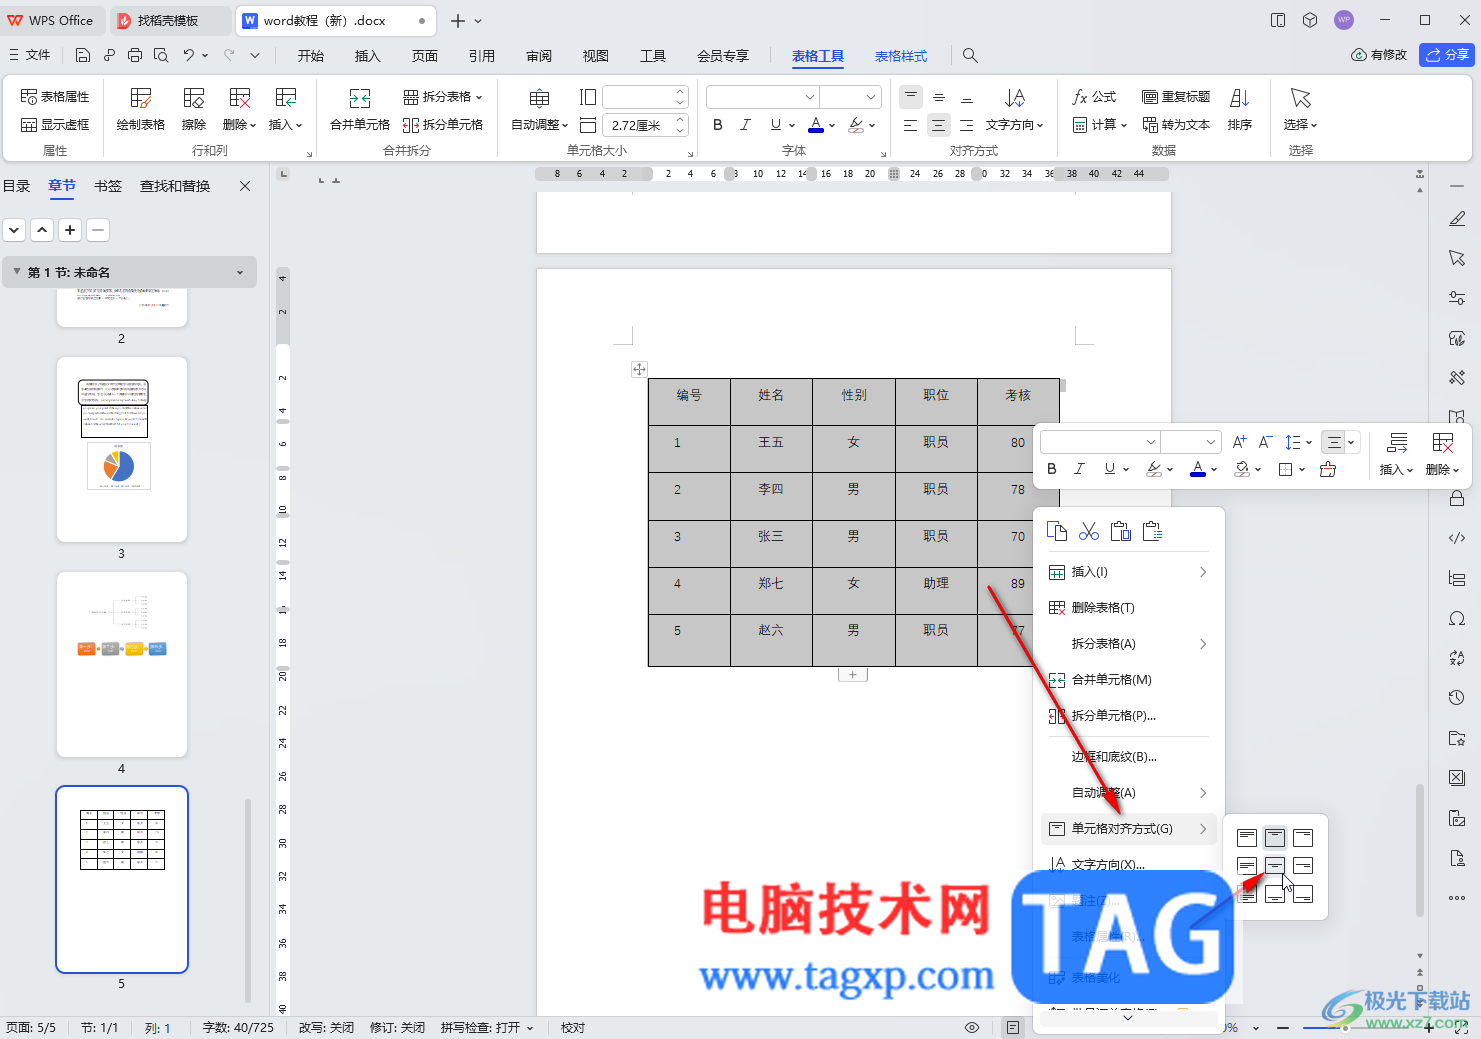Toggle spell check status in status bar
Image resolution: width=1481 pixels, height=1039 pixels.
click(487, 1027)
